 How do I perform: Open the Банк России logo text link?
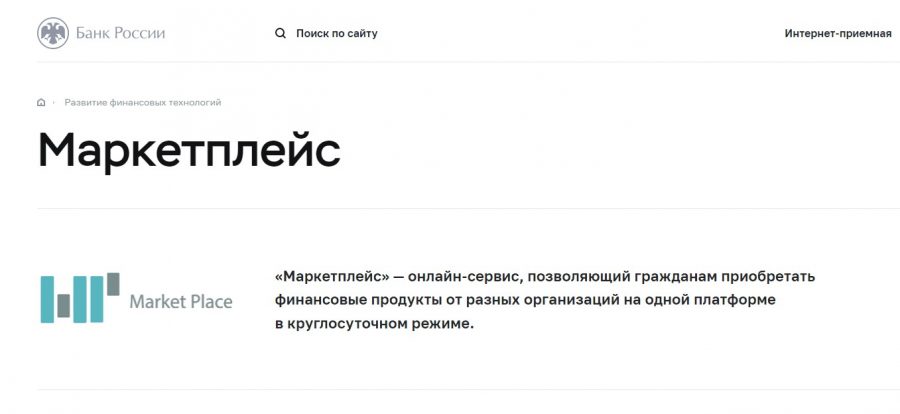(x=121, y=33)
